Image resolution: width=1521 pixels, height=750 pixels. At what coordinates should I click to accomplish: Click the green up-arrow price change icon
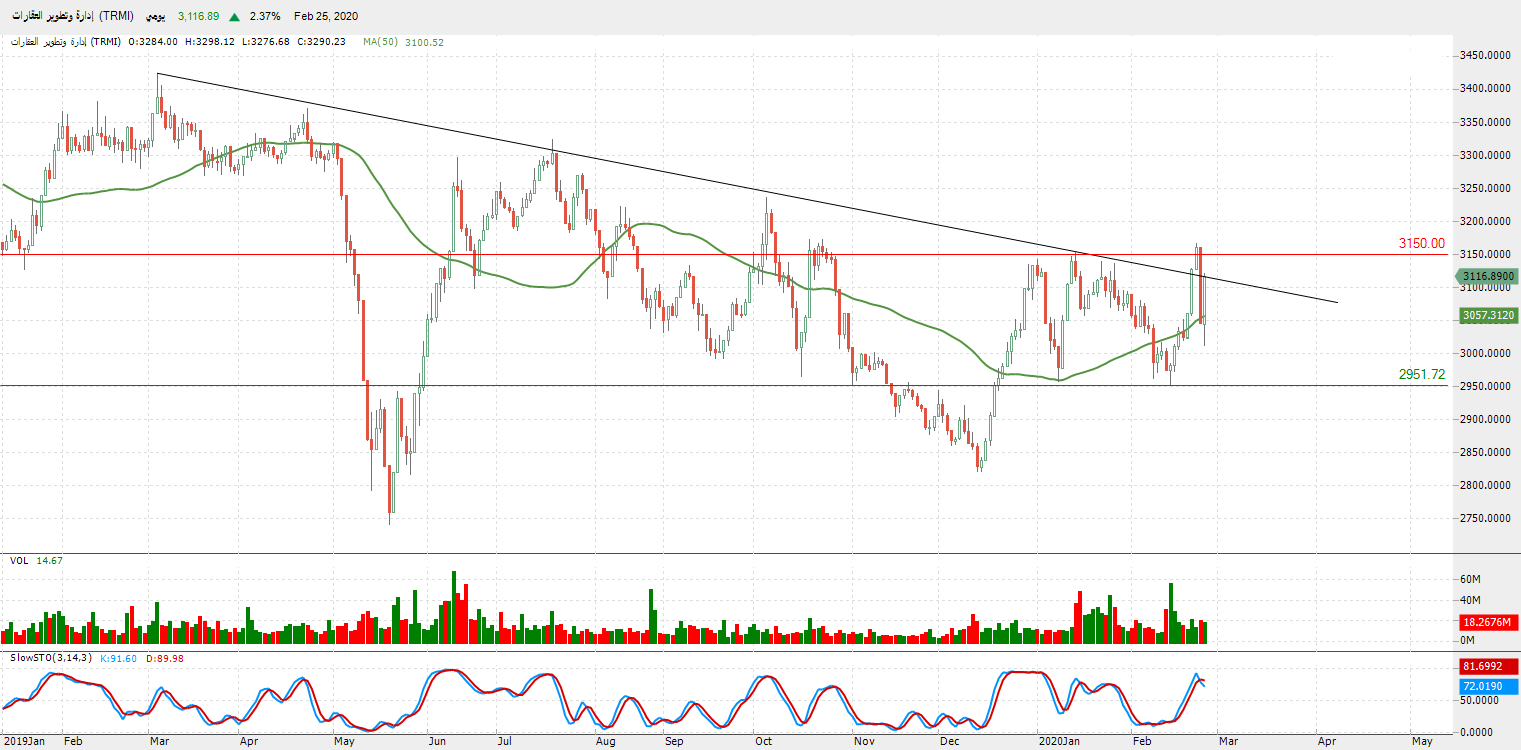point(234,17)
